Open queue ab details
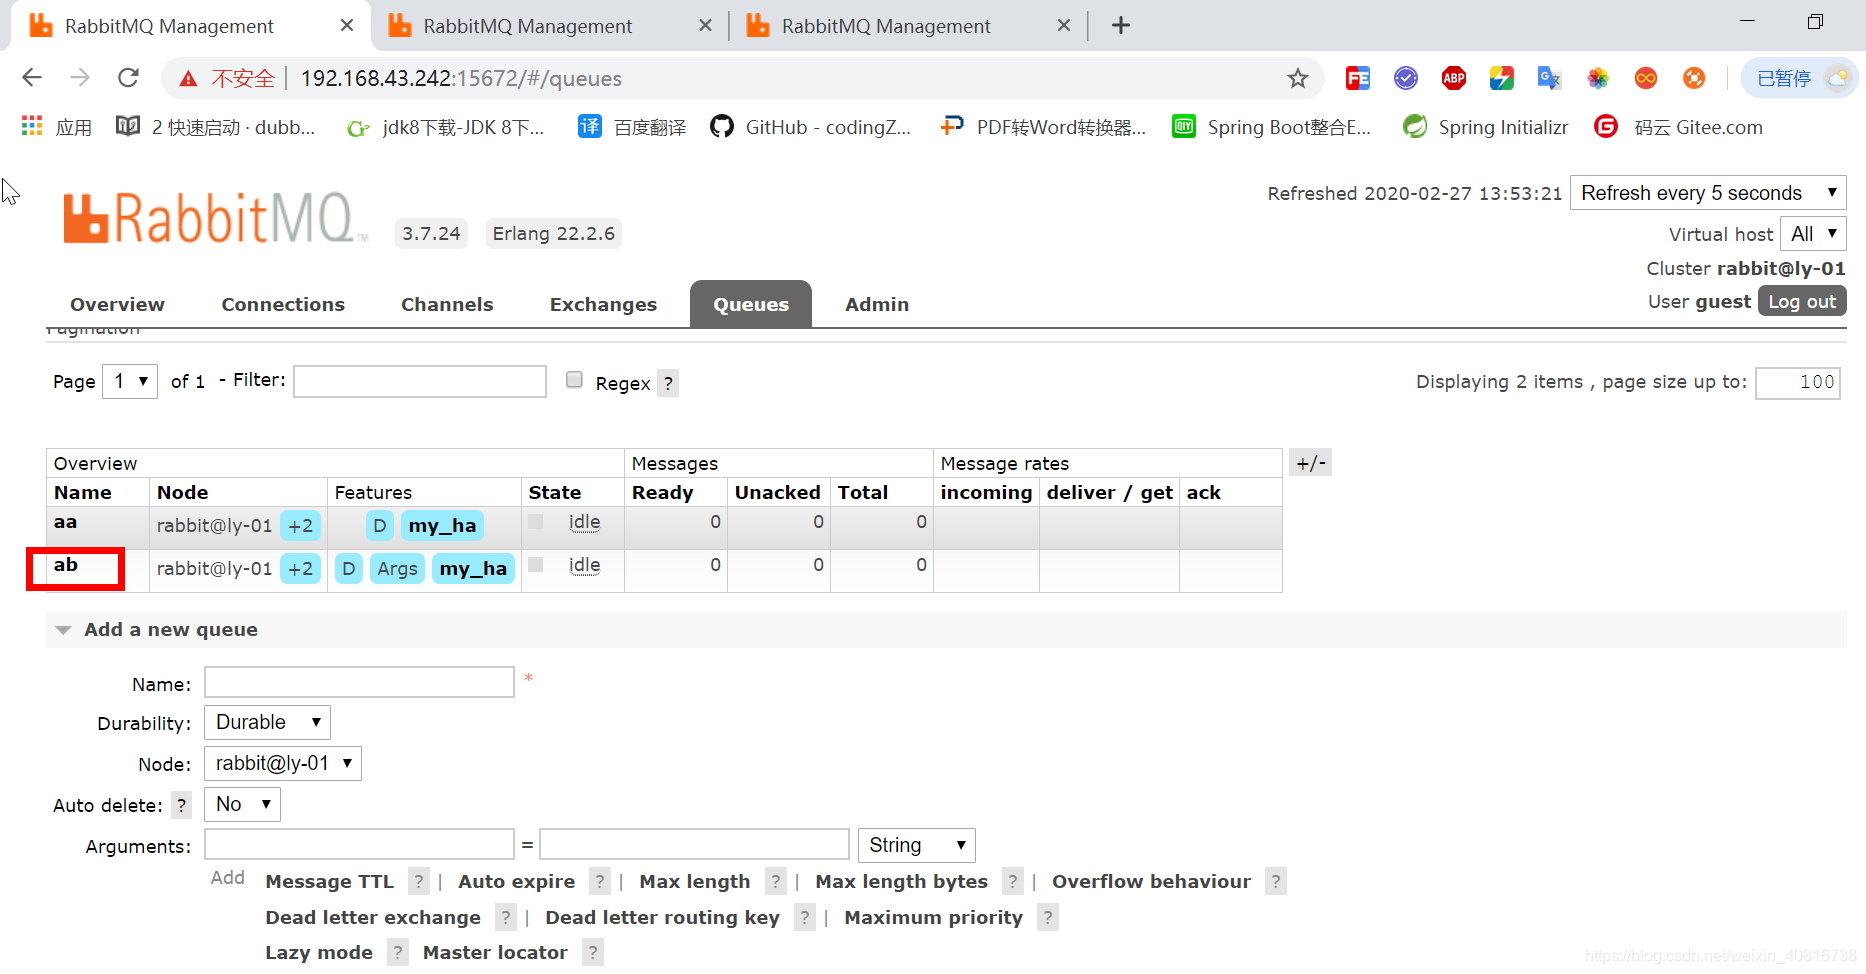 pos(66,565)
